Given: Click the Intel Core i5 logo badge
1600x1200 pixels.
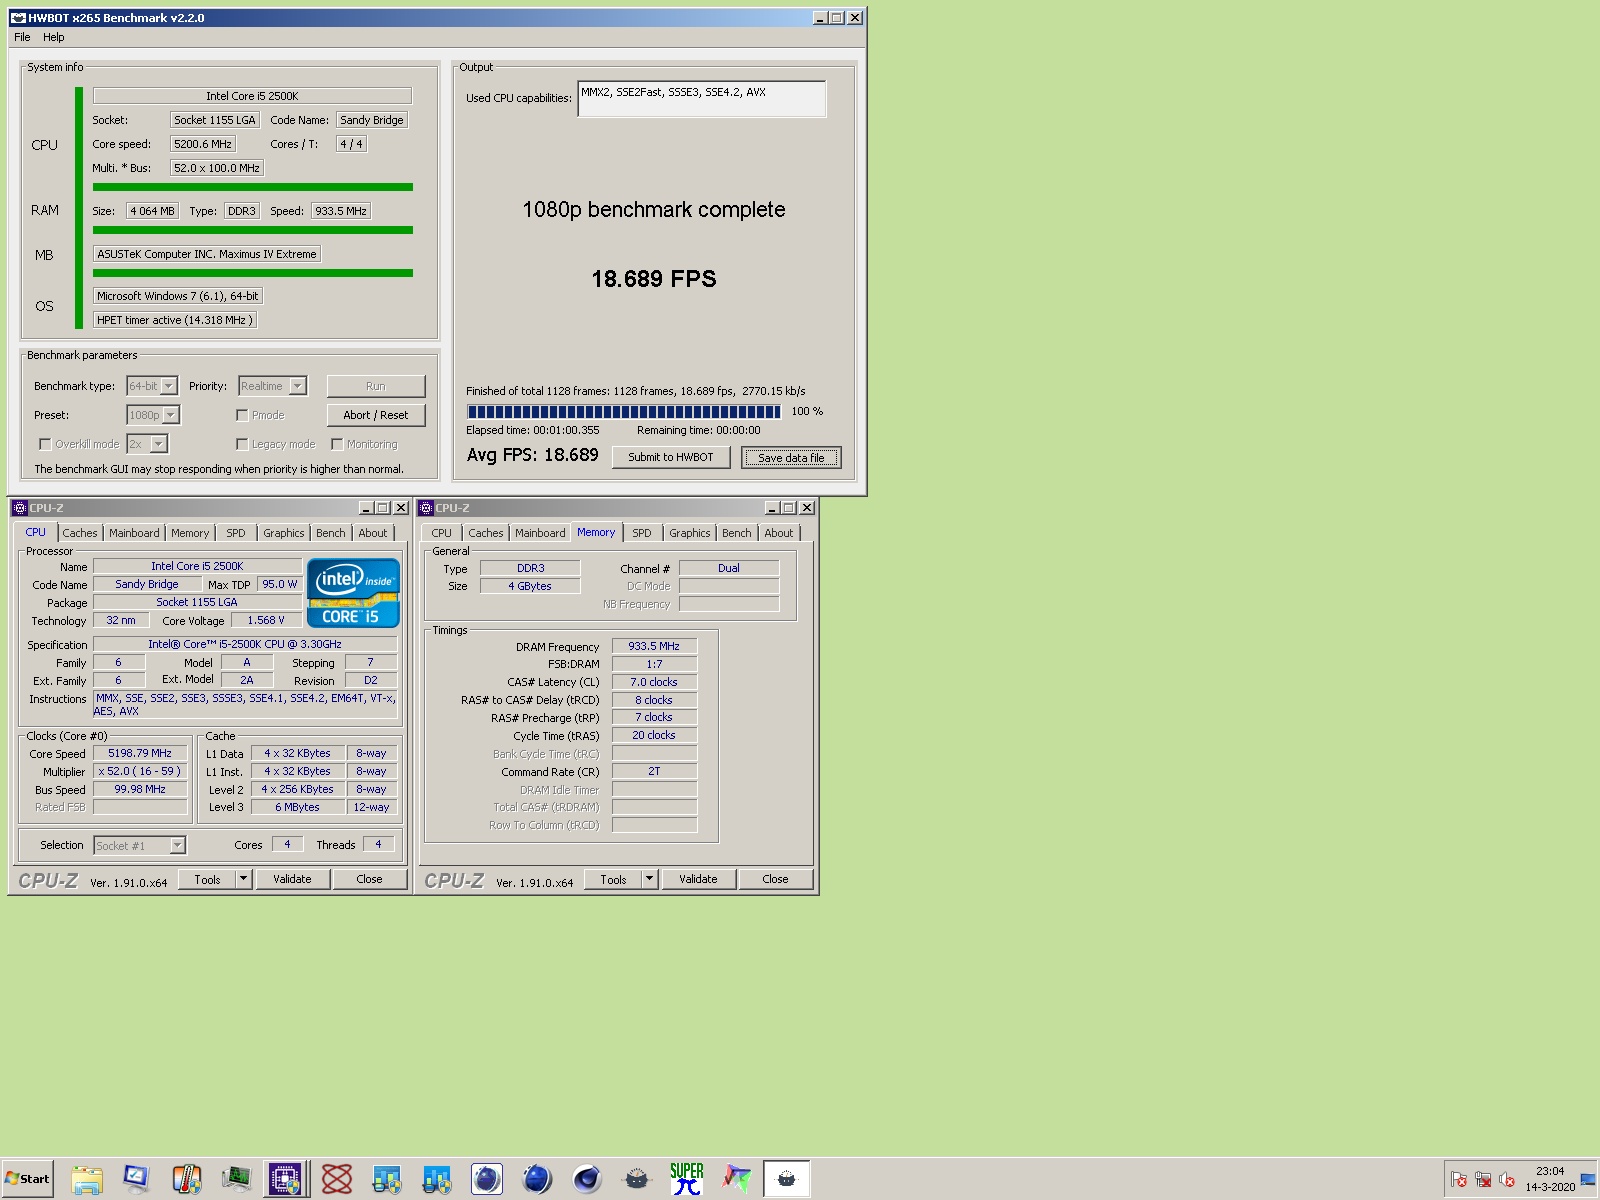Looking at the screenshot, I should (353, 593).
